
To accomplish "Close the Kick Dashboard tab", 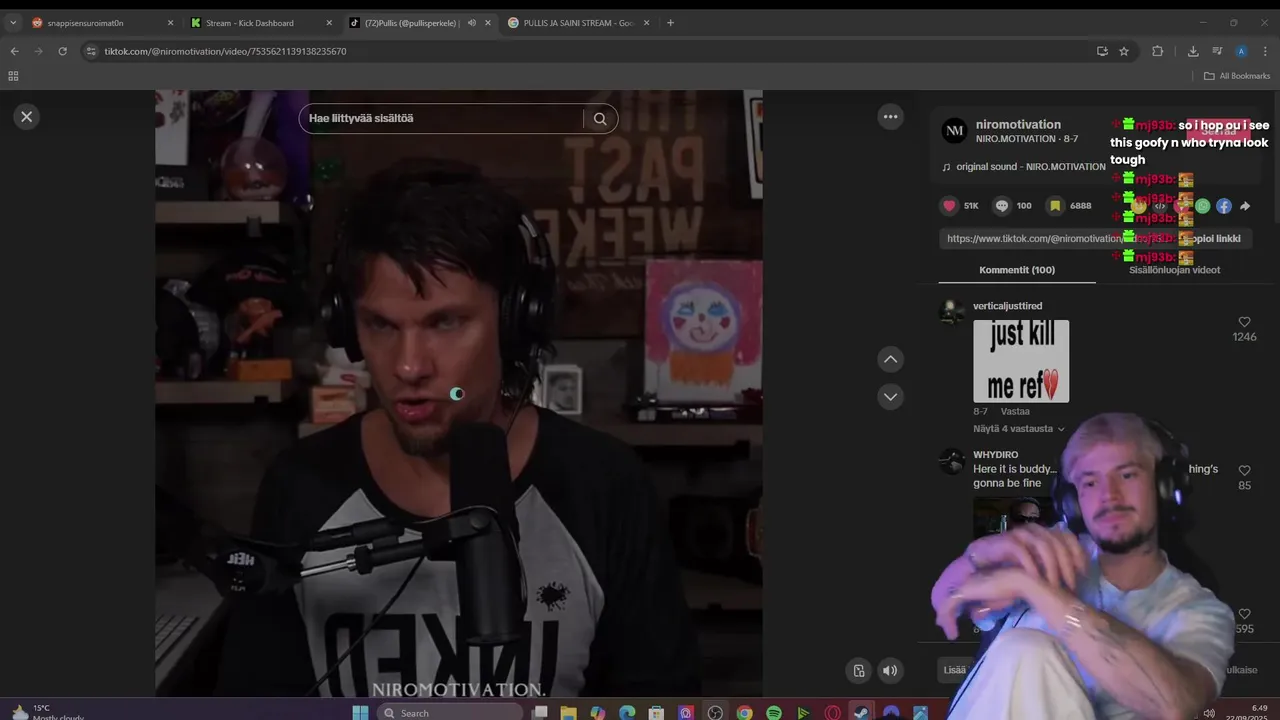I will coord(329,23).
